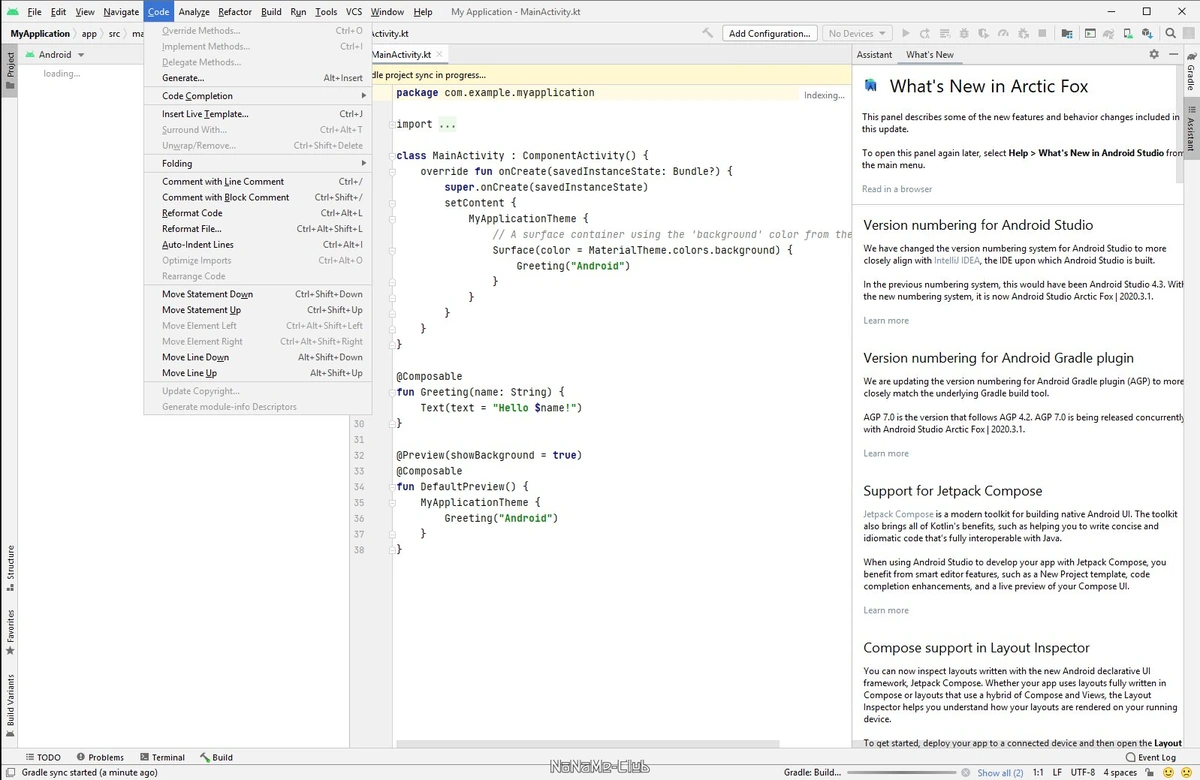Open the Jetpack Compose hyperlink
This screenshot has width=1200, height=780.
coord(898,514)
